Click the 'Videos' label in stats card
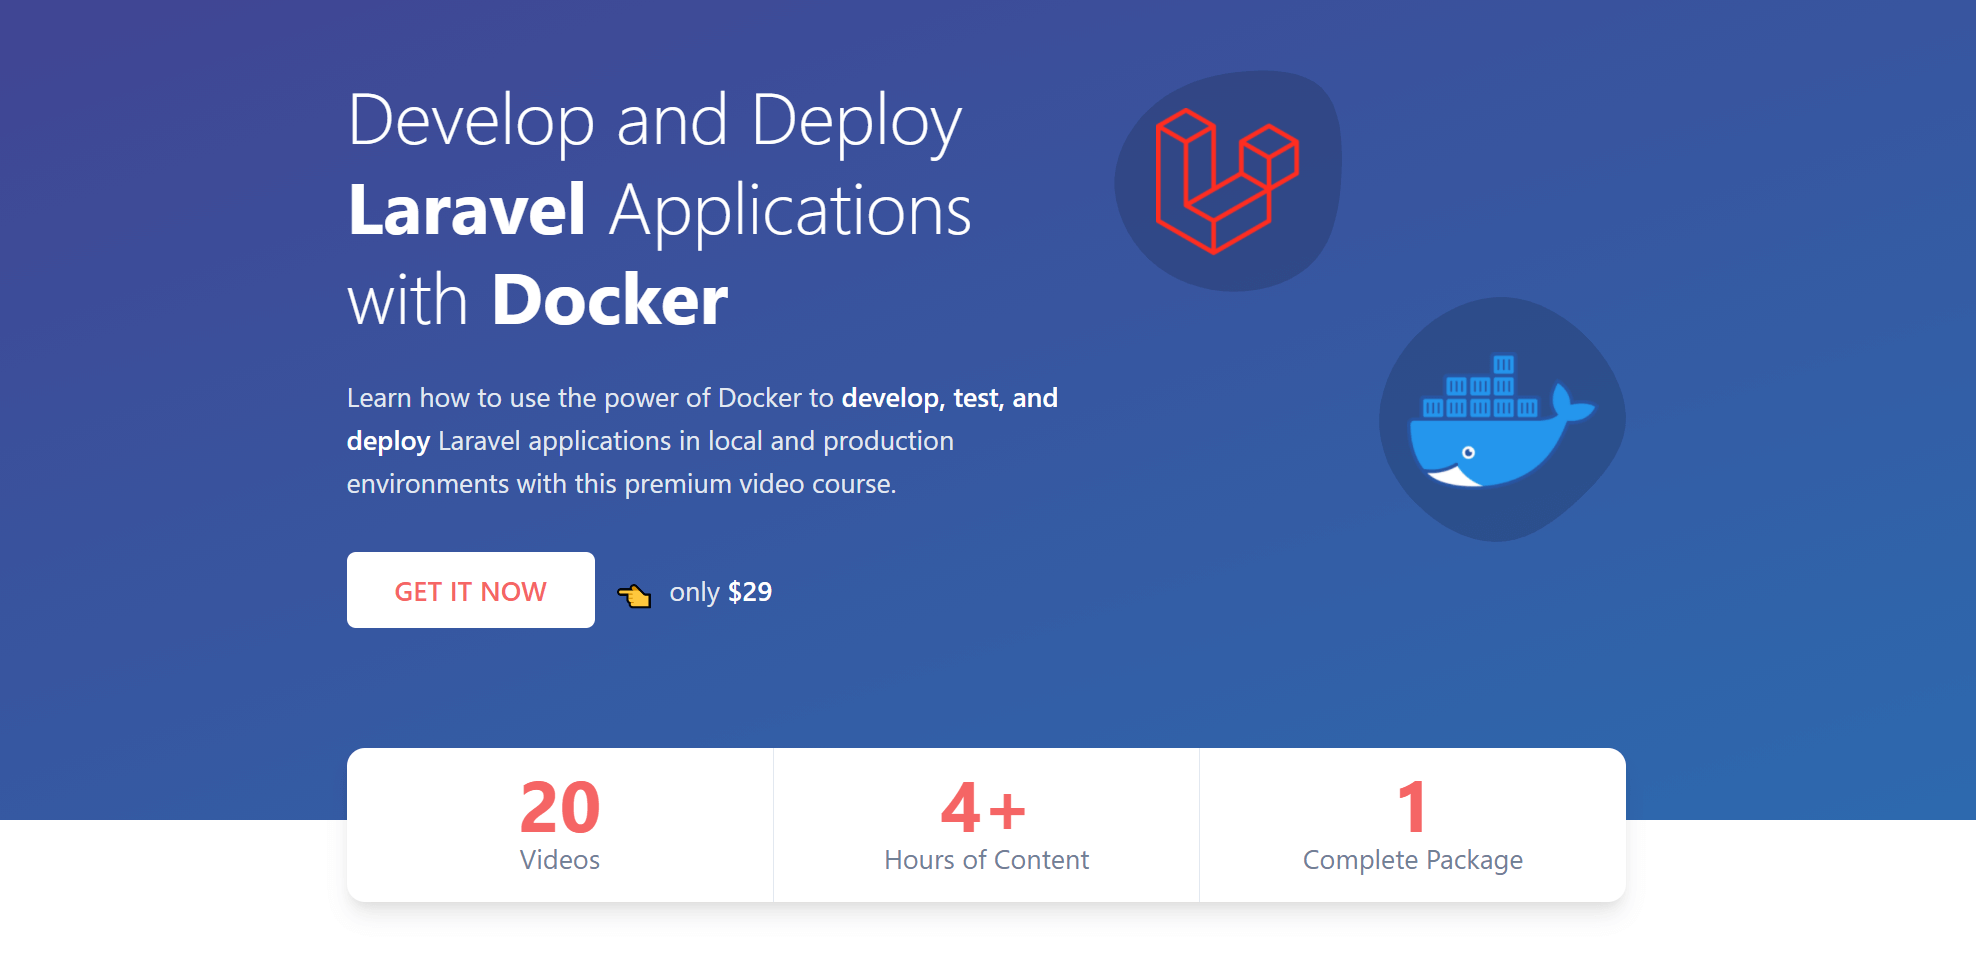This screenshot has width=1976, height=980. [x=560, y=860]
